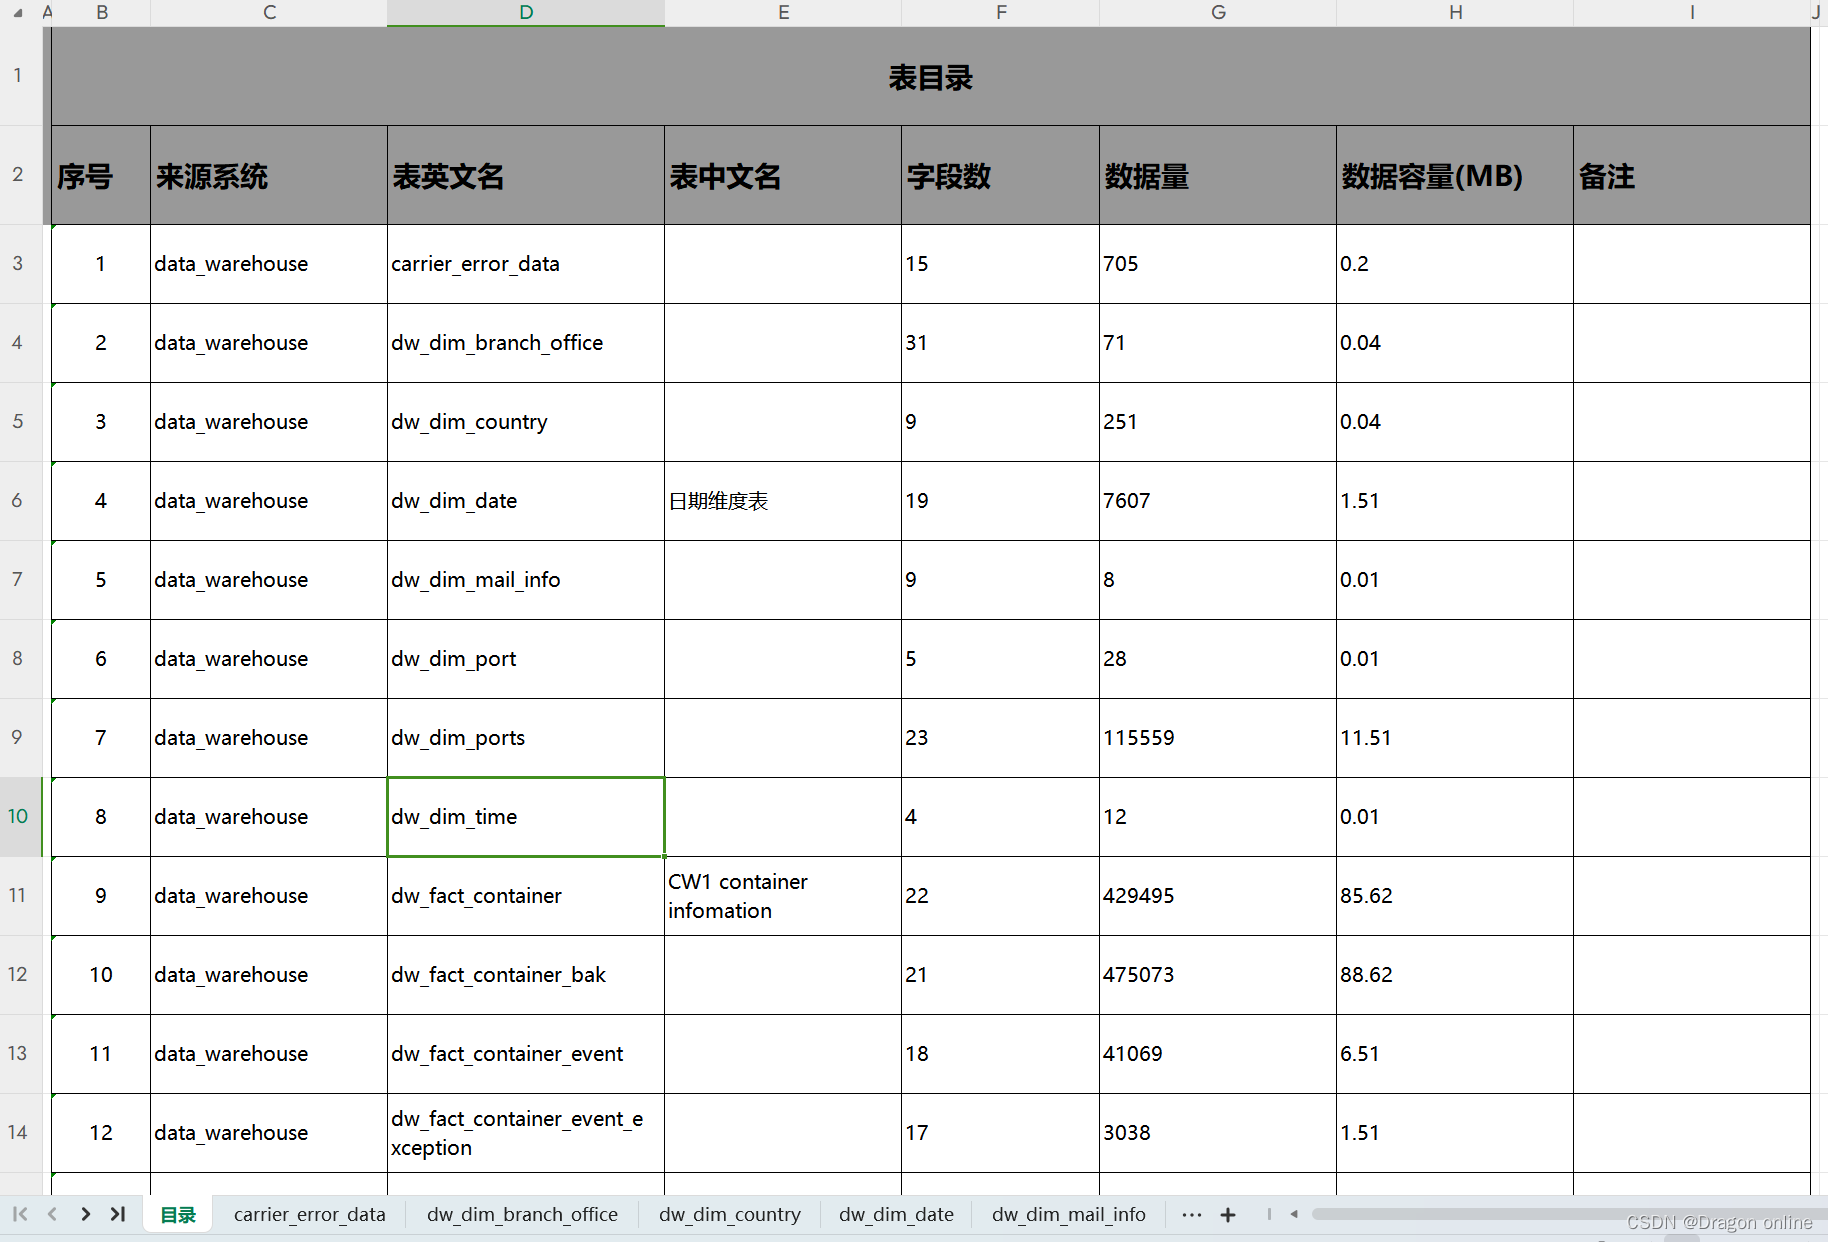Click the 数据量 header cell
The width and height of the screenshot is (1828, 1242).
click(x=1218, y=175)
